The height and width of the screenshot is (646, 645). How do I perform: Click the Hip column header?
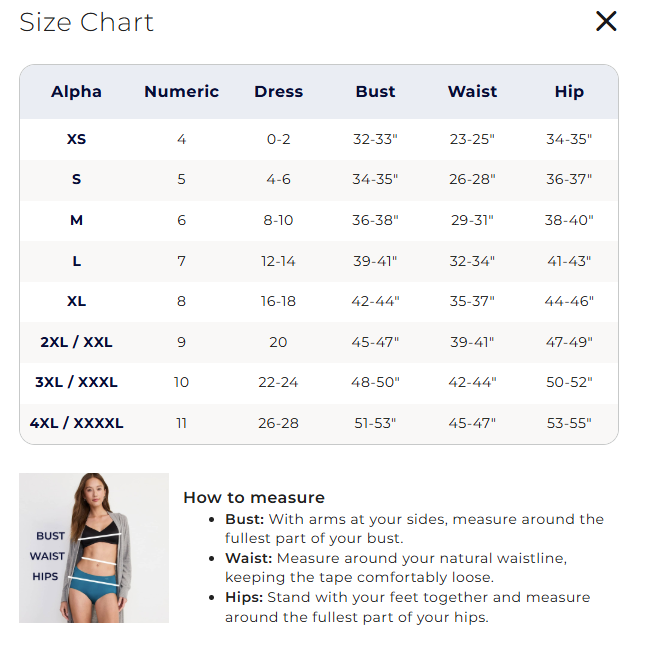click(x=569, y=92)
